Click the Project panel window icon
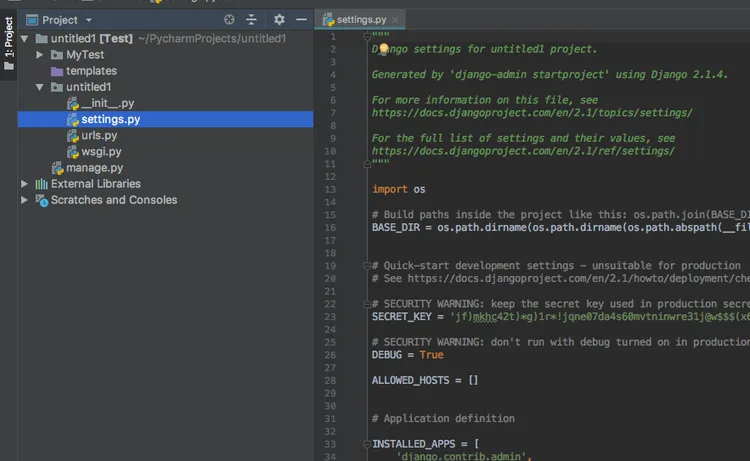This screenshot has width=750, height=461. point(32,20)
